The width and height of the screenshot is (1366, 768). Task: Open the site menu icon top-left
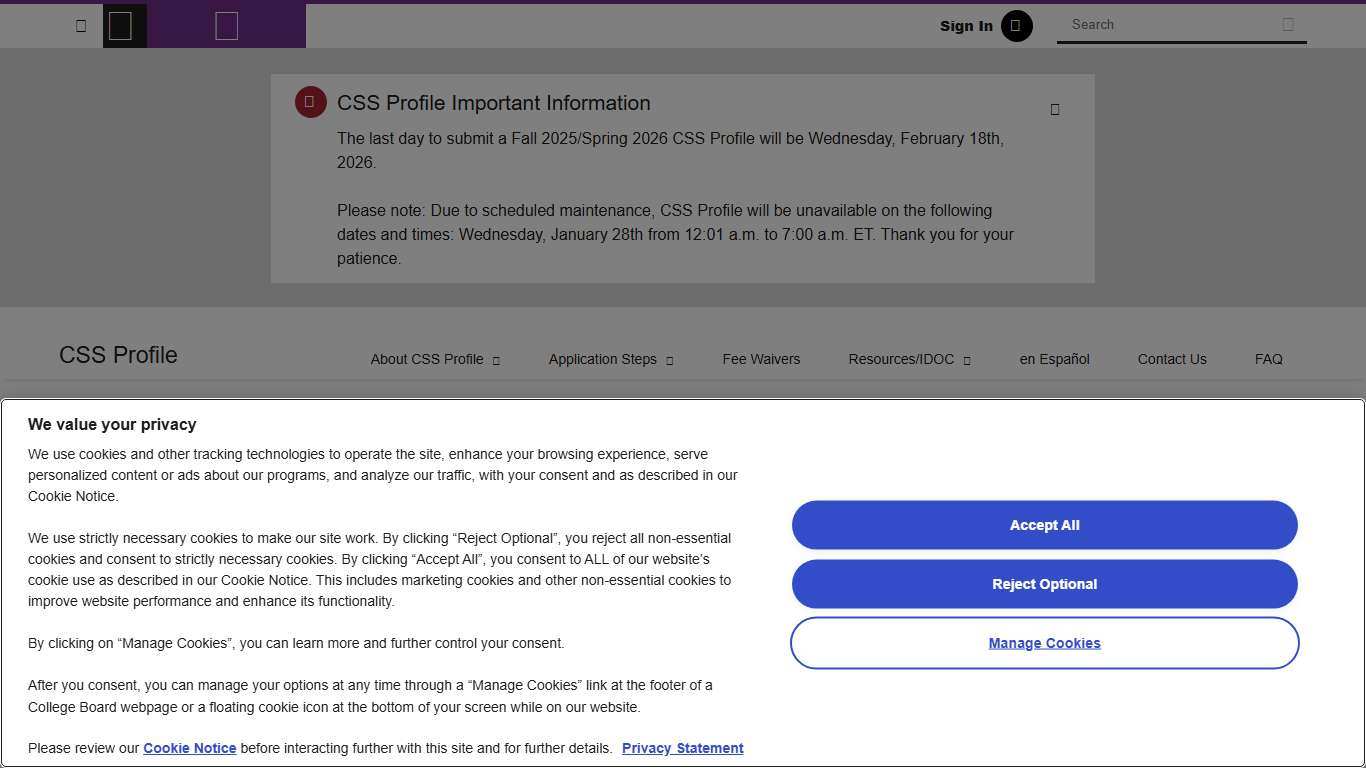tap(81, 25)
